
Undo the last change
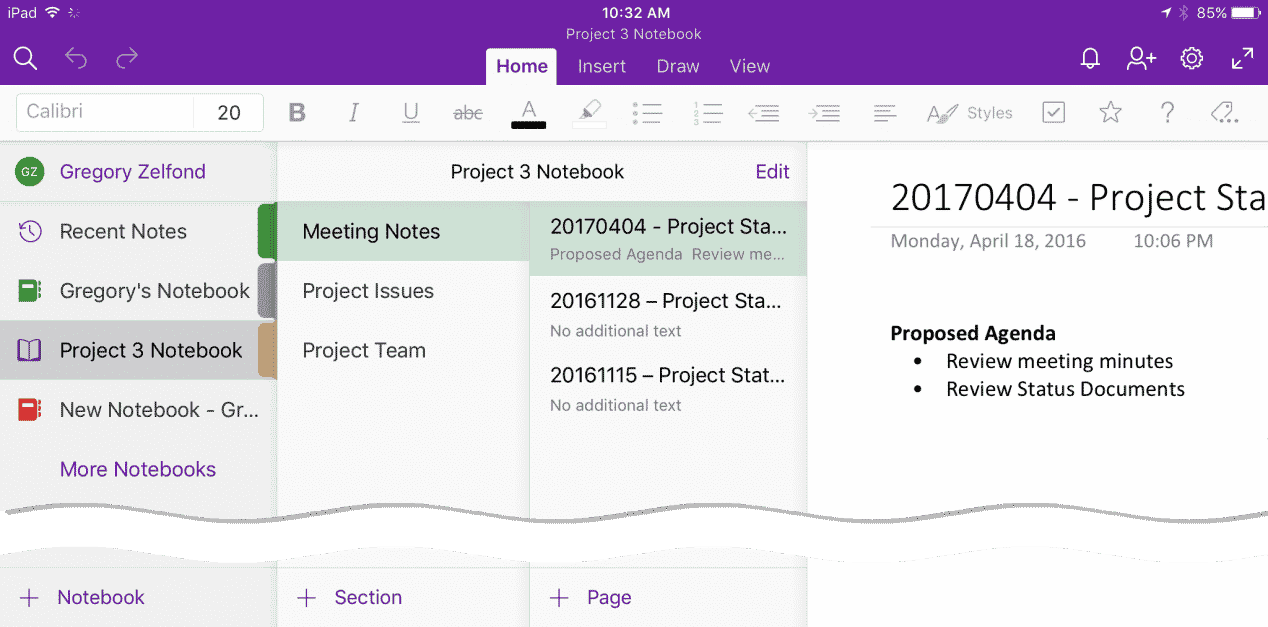coord(76,58)
